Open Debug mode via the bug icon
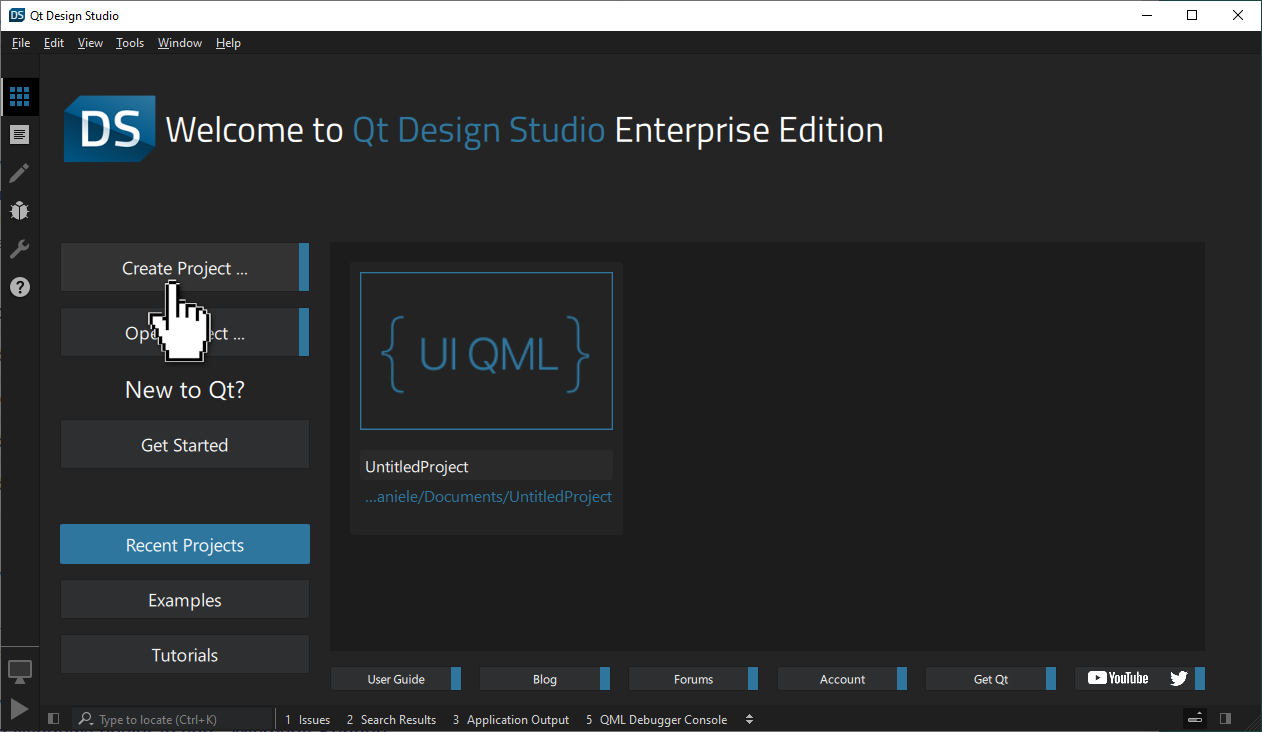 tap(19, 211)
